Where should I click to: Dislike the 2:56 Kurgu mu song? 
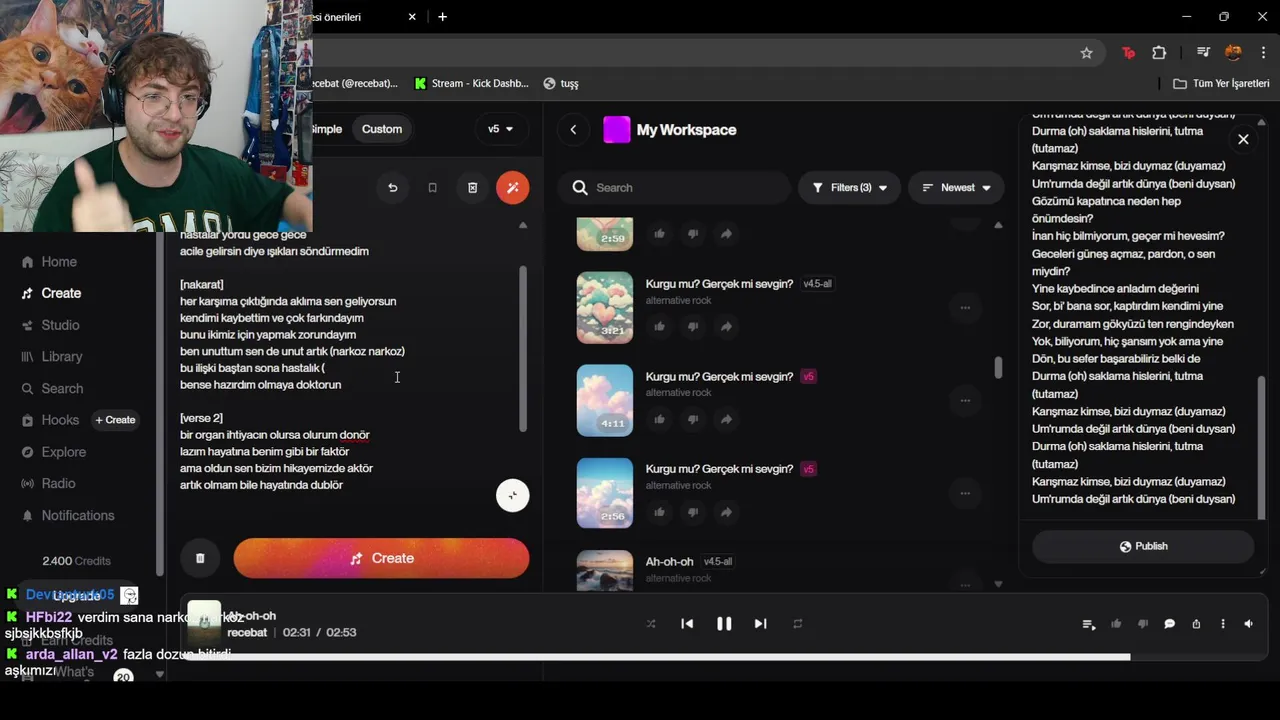(692, 512)
